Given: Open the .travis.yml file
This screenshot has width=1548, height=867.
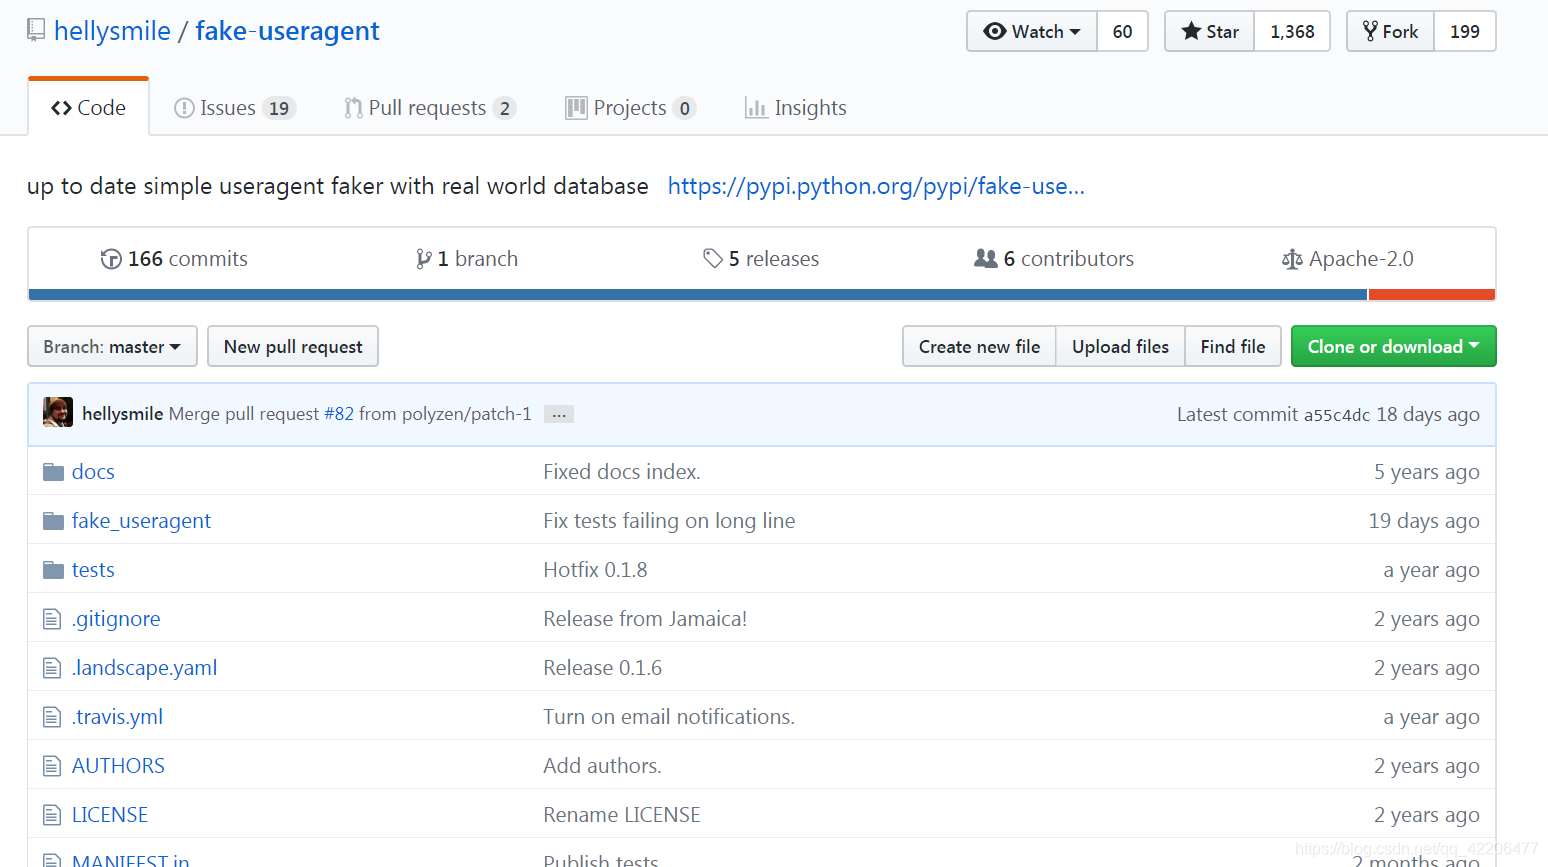Looking at the screenshot, I should [x=117, y=717].
